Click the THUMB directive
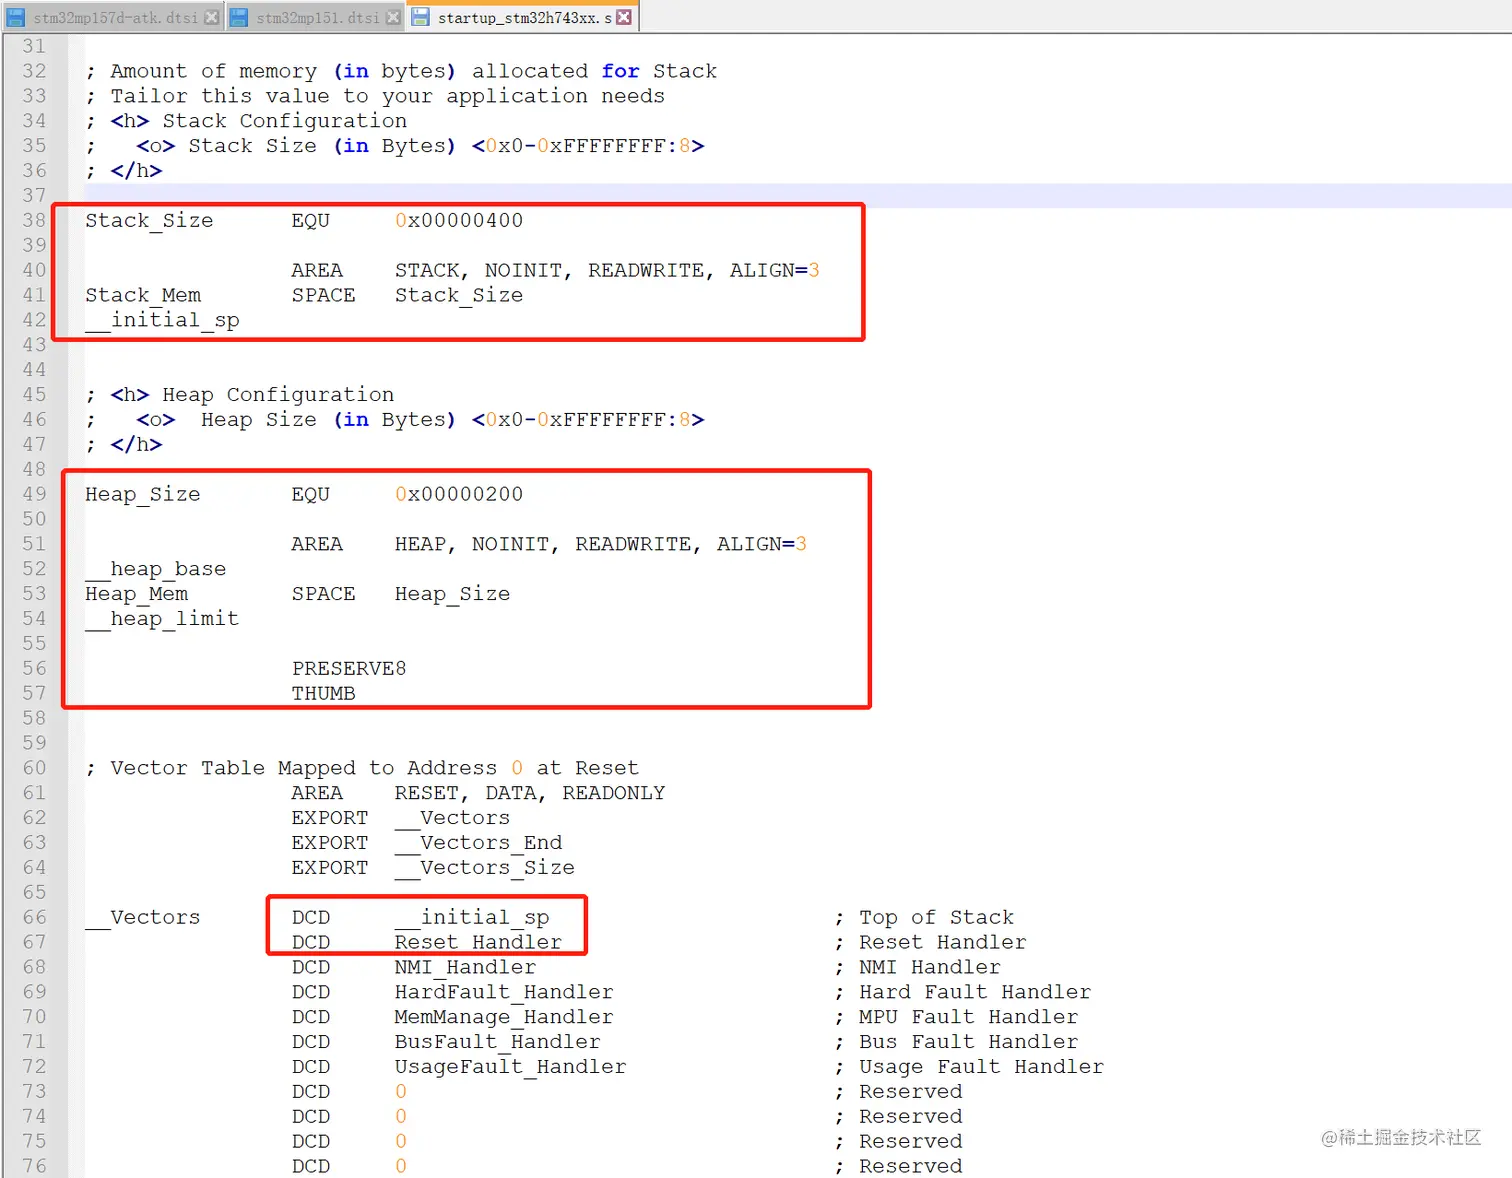 [323, 693]
